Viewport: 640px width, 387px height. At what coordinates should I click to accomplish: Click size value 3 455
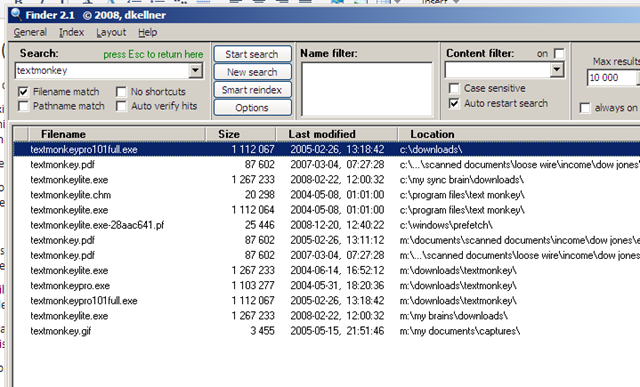coord(262,331)
